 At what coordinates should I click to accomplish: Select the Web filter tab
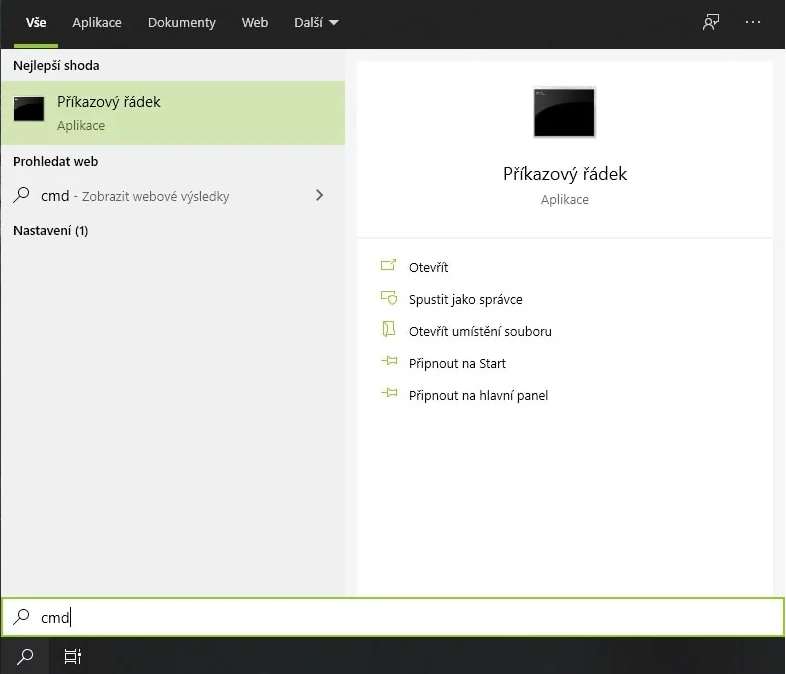coord(255,23)
